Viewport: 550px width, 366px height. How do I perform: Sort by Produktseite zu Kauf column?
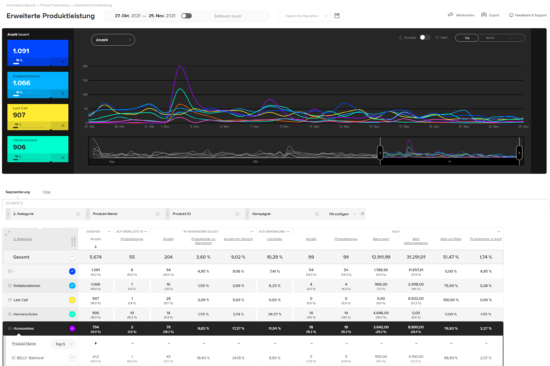coord(485,239)
